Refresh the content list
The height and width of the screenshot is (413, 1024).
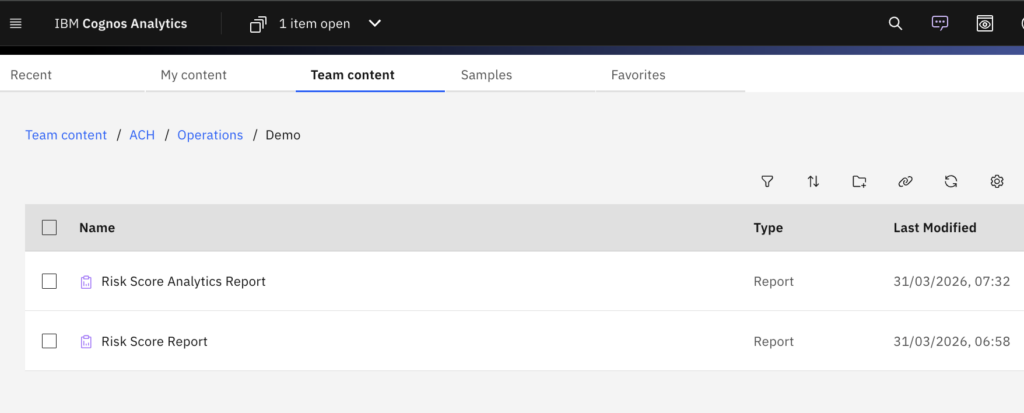coord(951,181)
